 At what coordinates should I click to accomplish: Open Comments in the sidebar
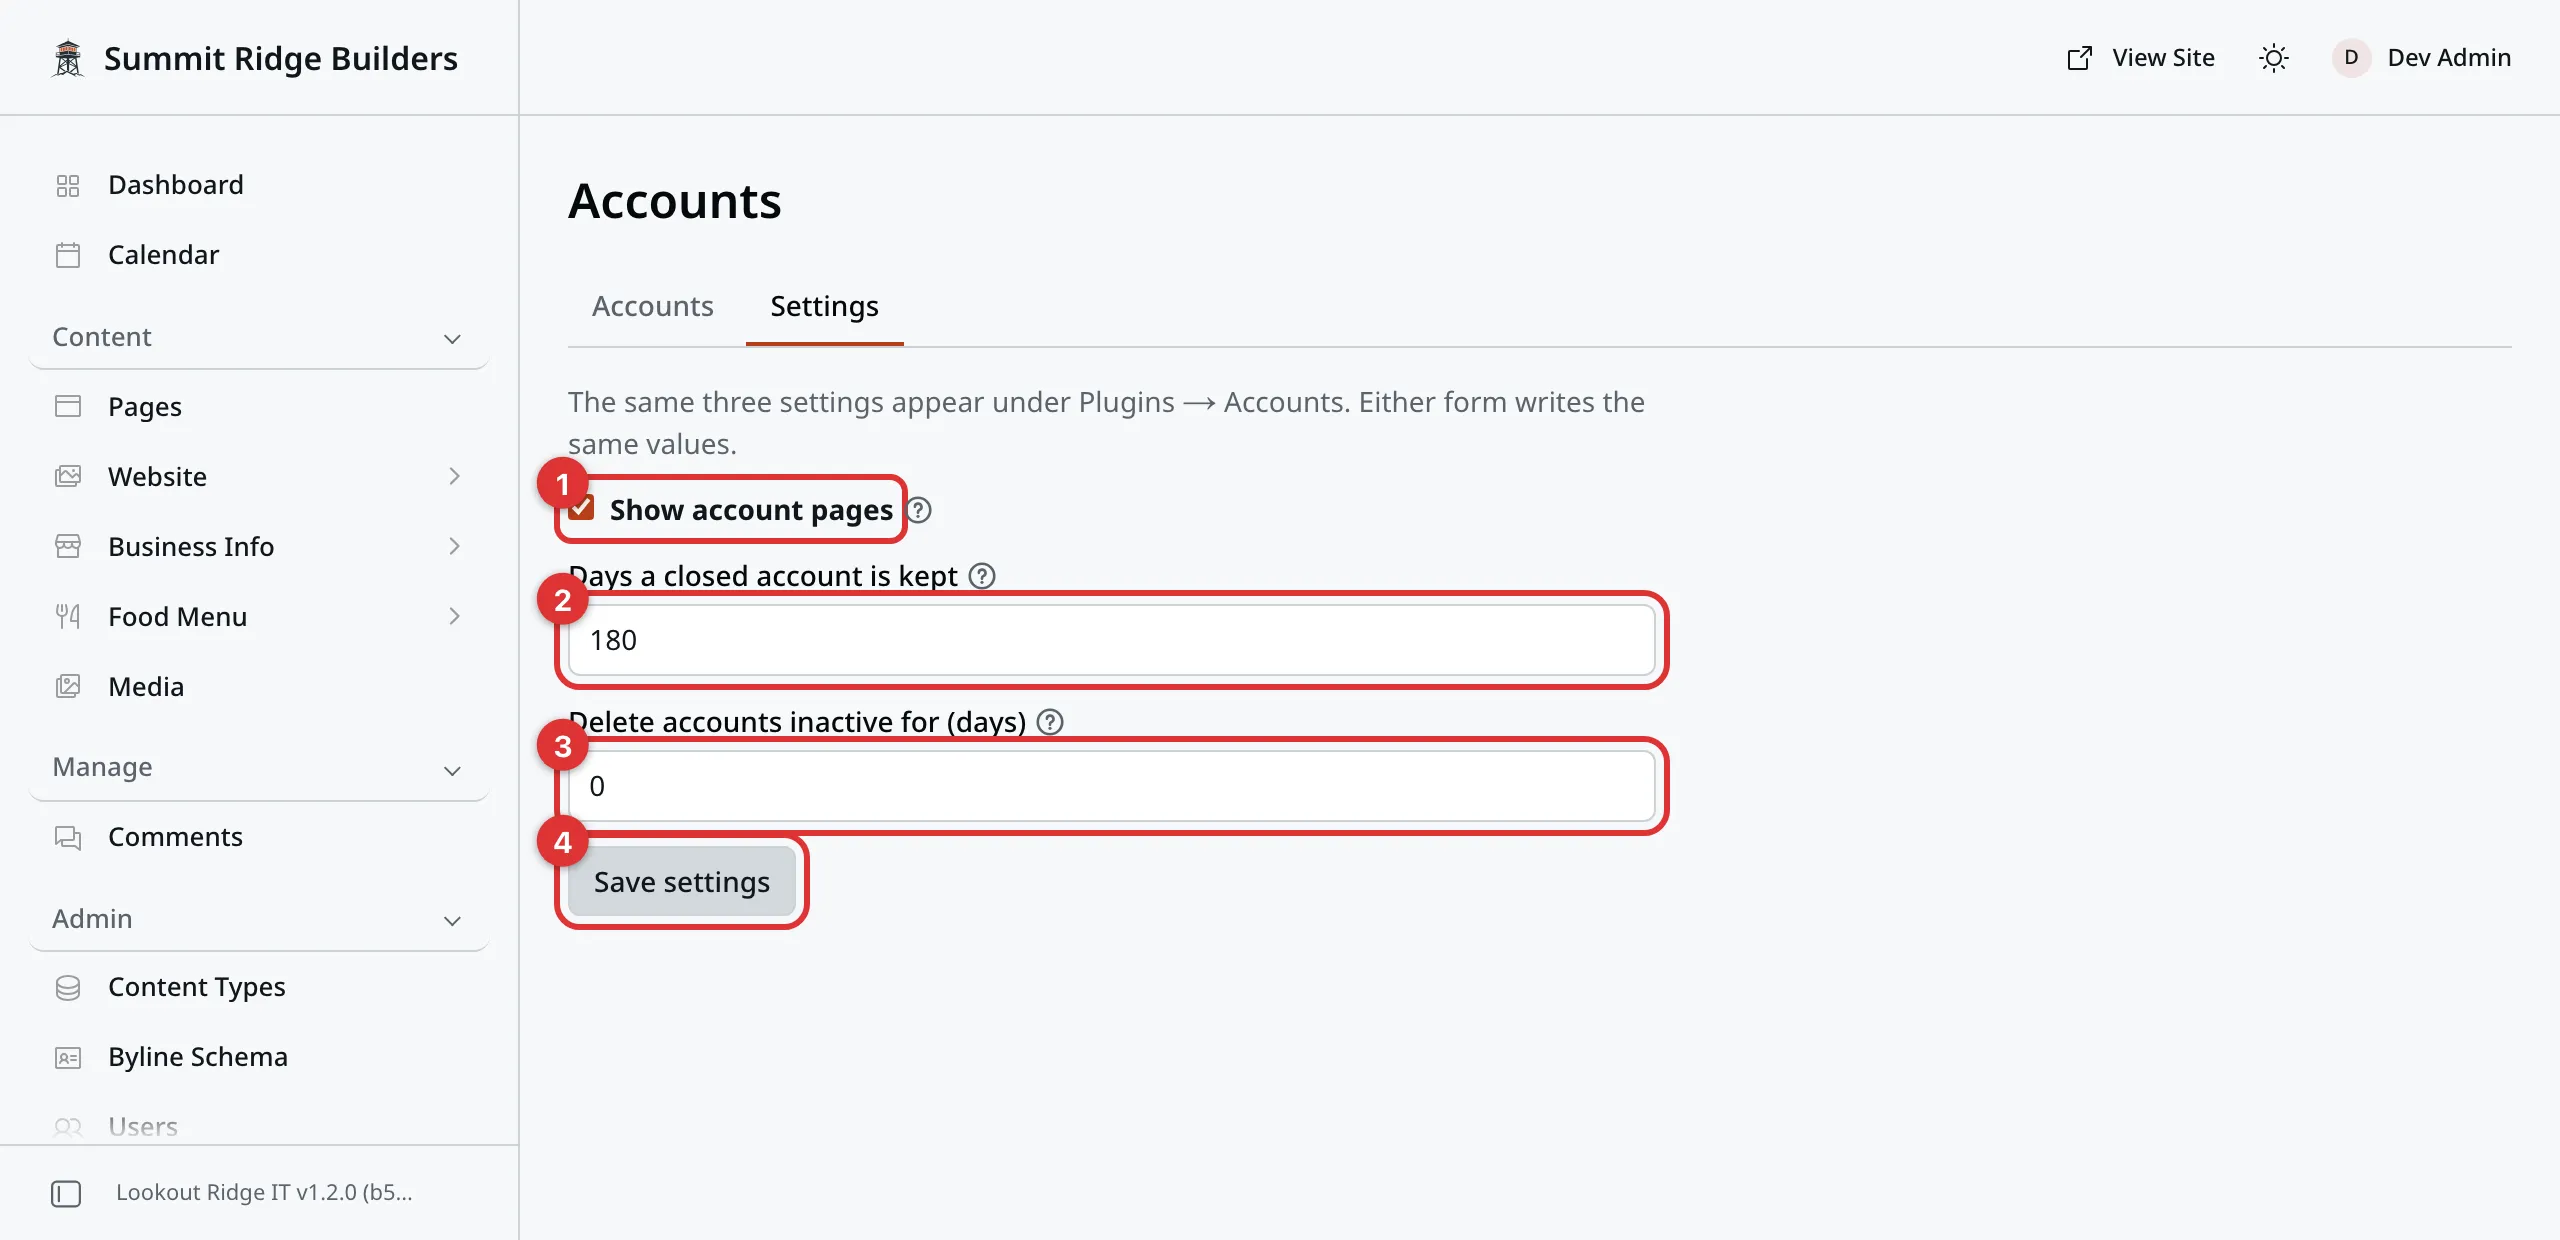click(258, 837)
